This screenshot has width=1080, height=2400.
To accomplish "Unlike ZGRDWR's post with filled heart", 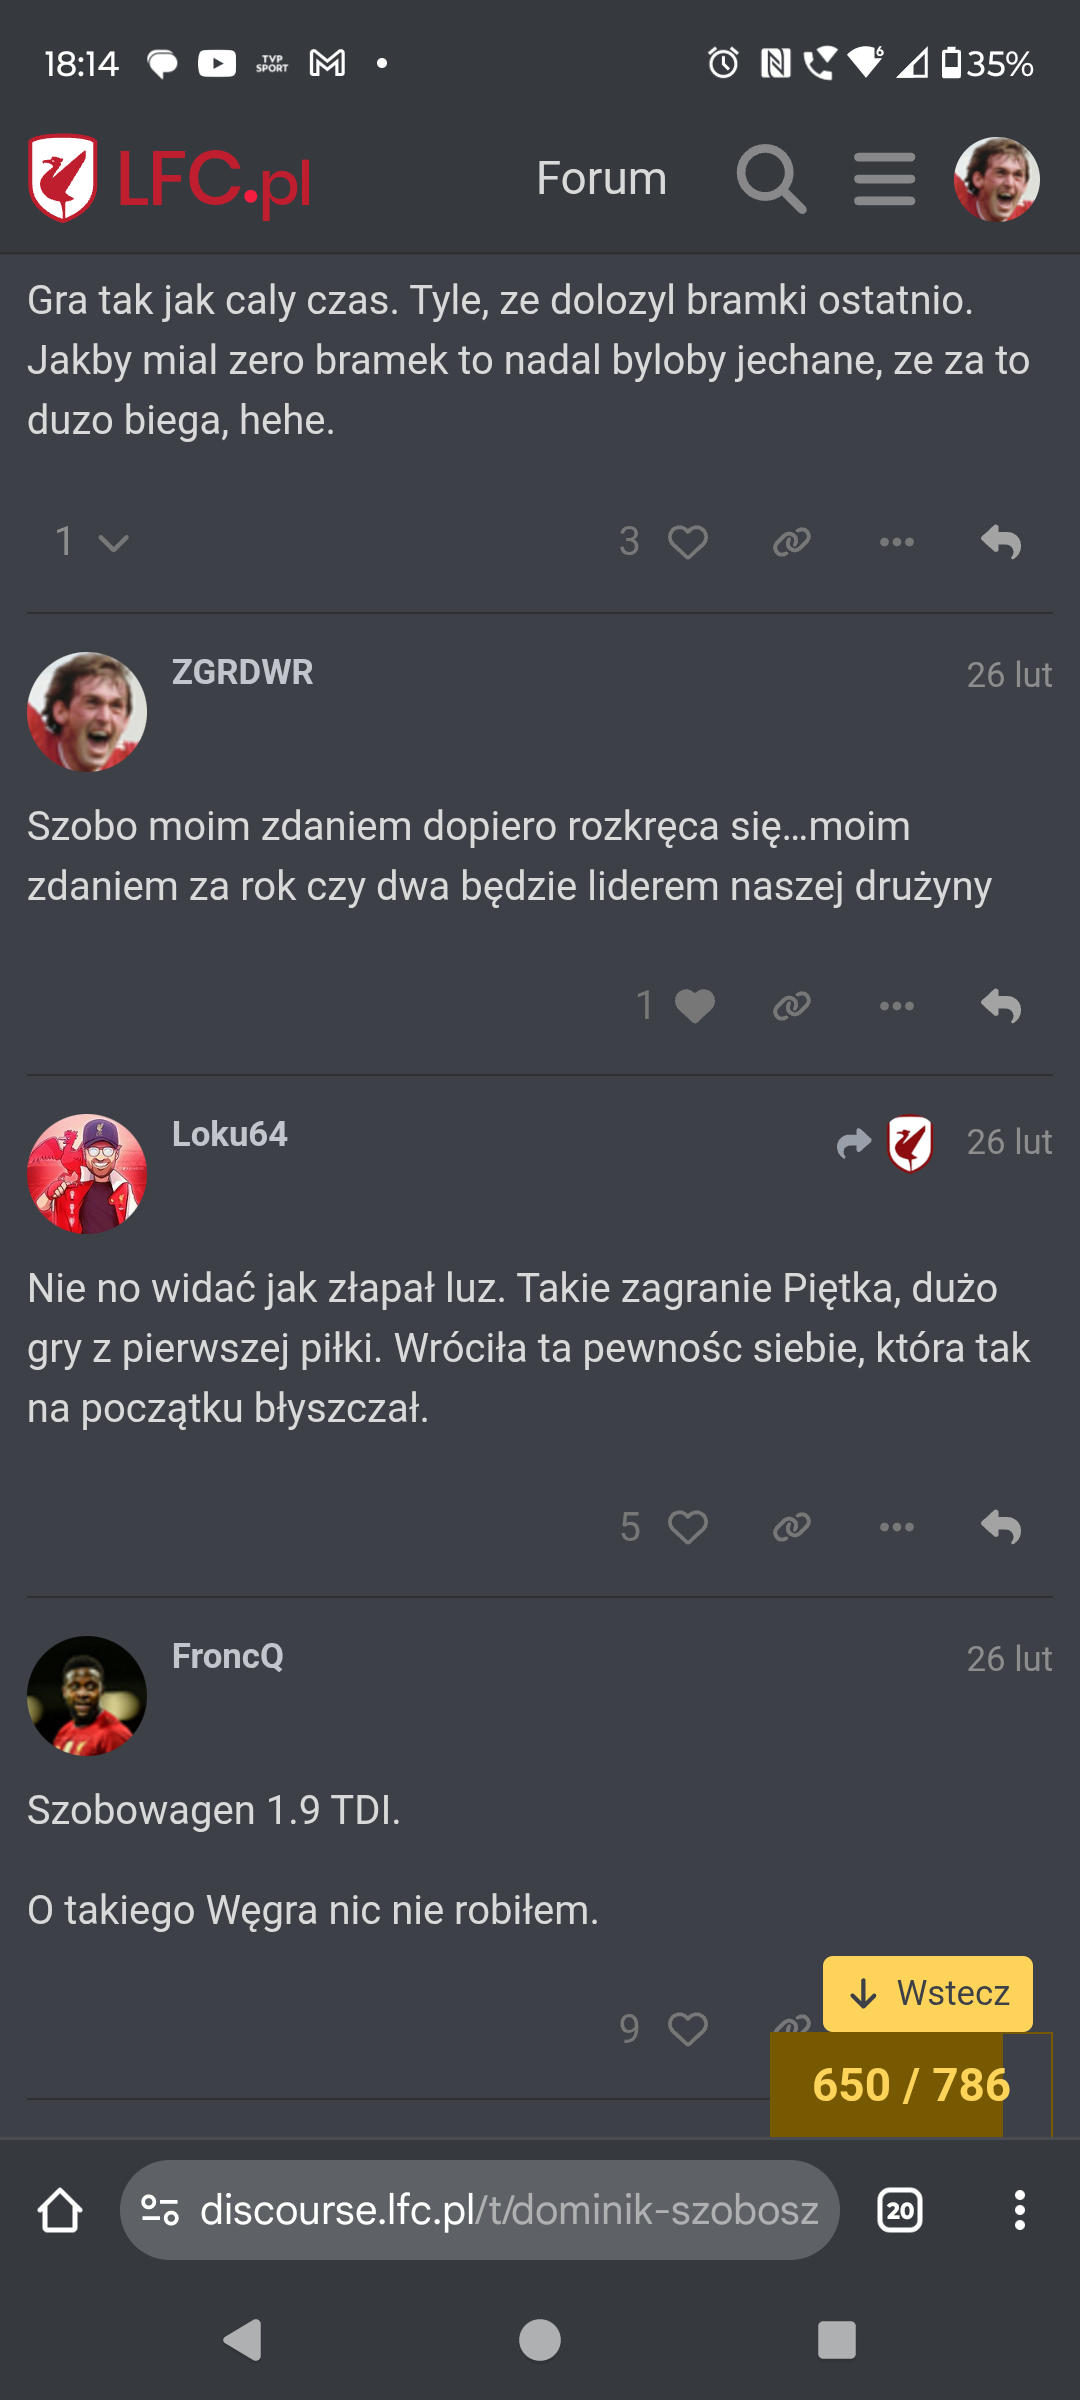I will (694, 1006).
